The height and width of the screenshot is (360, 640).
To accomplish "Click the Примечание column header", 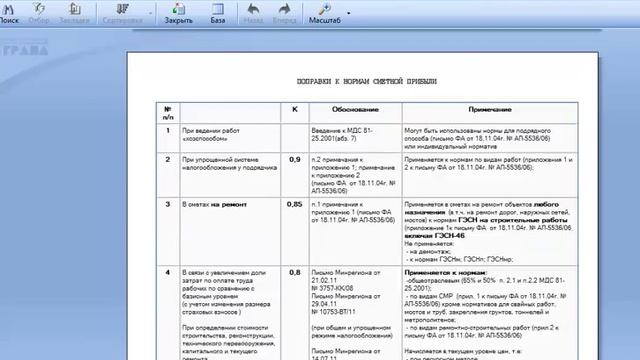I will point(490,109).
